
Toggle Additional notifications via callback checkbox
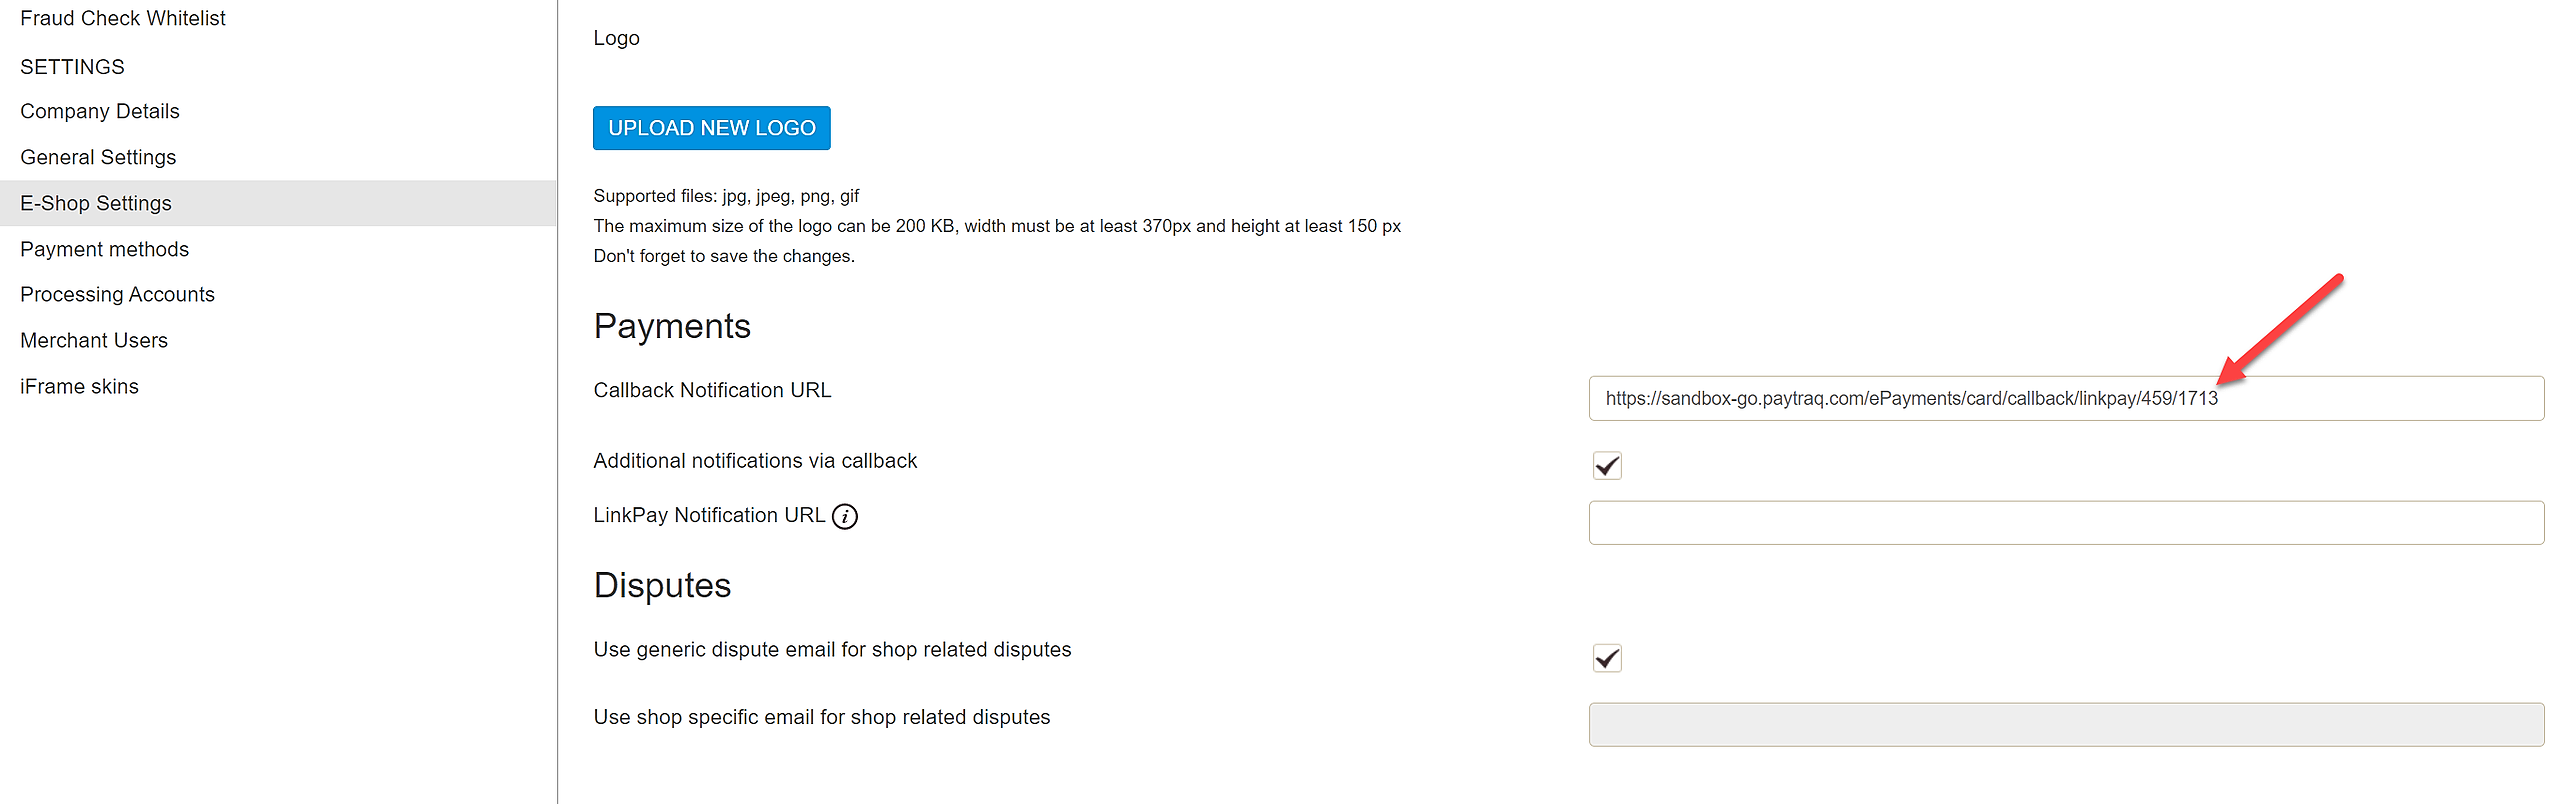(1606, 466)
